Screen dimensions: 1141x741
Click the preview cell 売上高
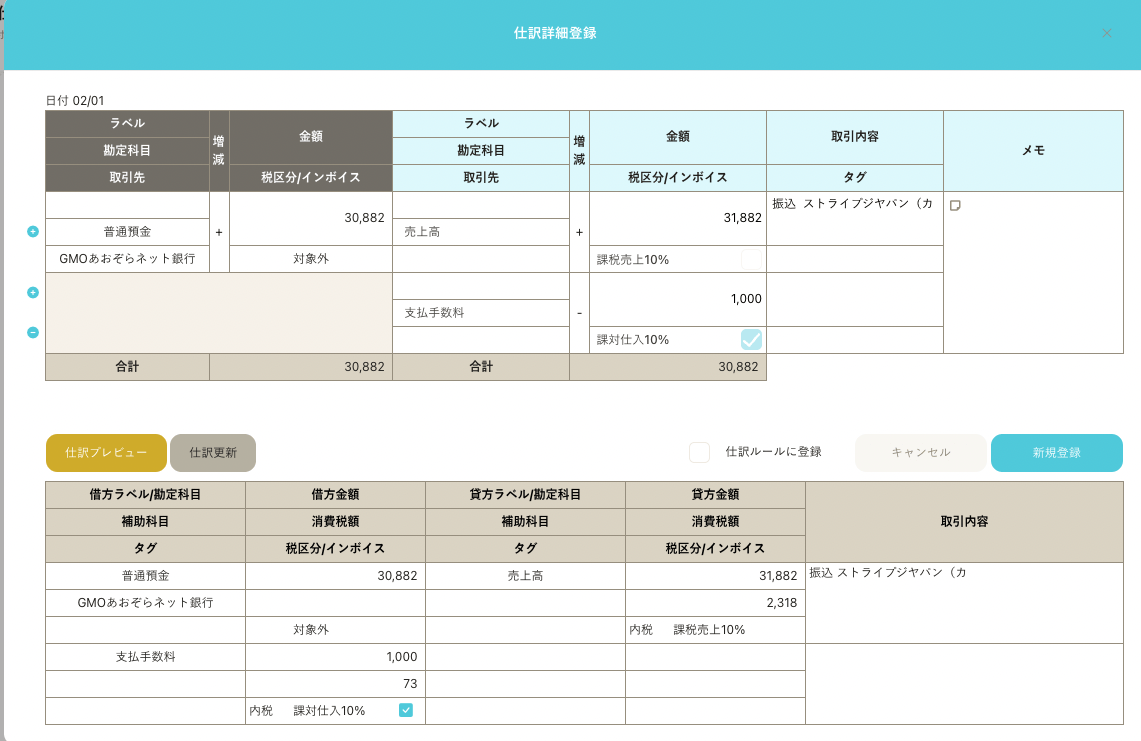tap(525, 576)
